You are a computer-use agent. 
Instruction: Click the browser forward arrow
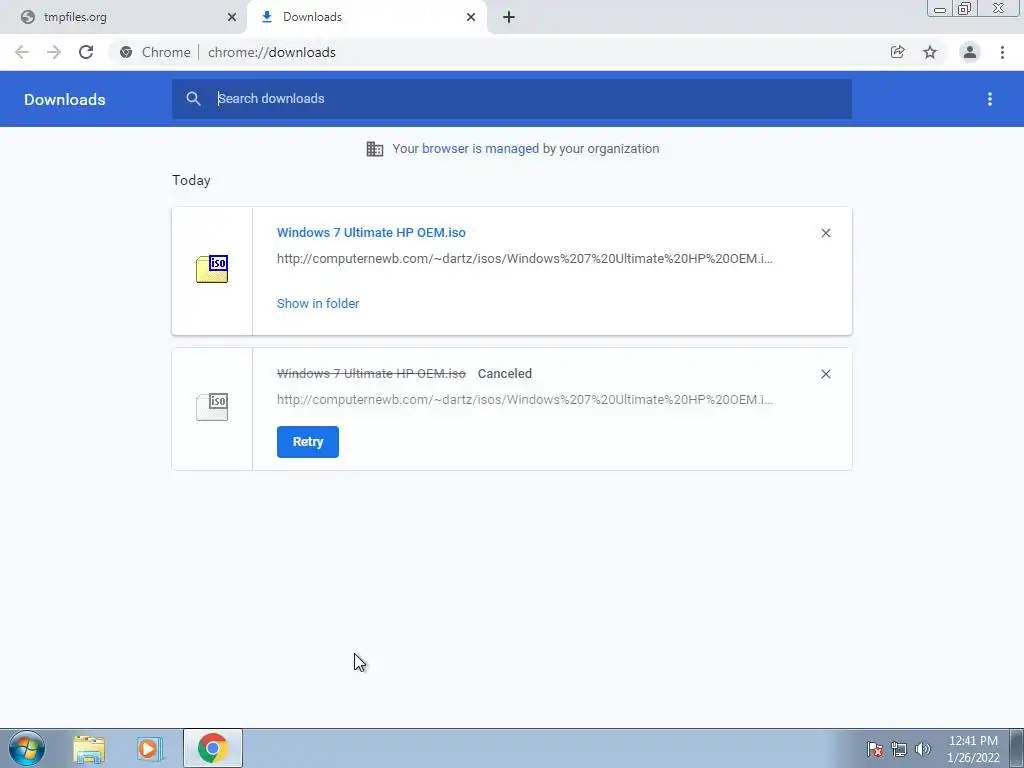tap(54, 52)
